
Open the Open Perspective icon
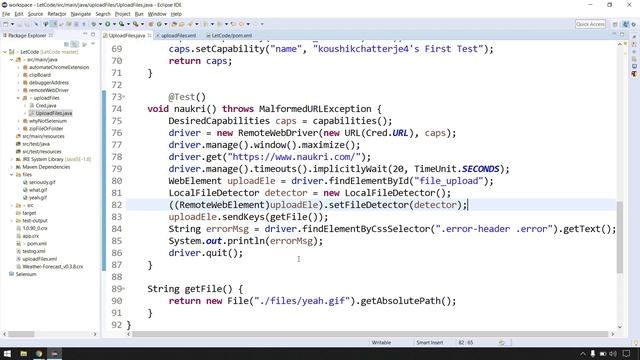tap(615, 24)
